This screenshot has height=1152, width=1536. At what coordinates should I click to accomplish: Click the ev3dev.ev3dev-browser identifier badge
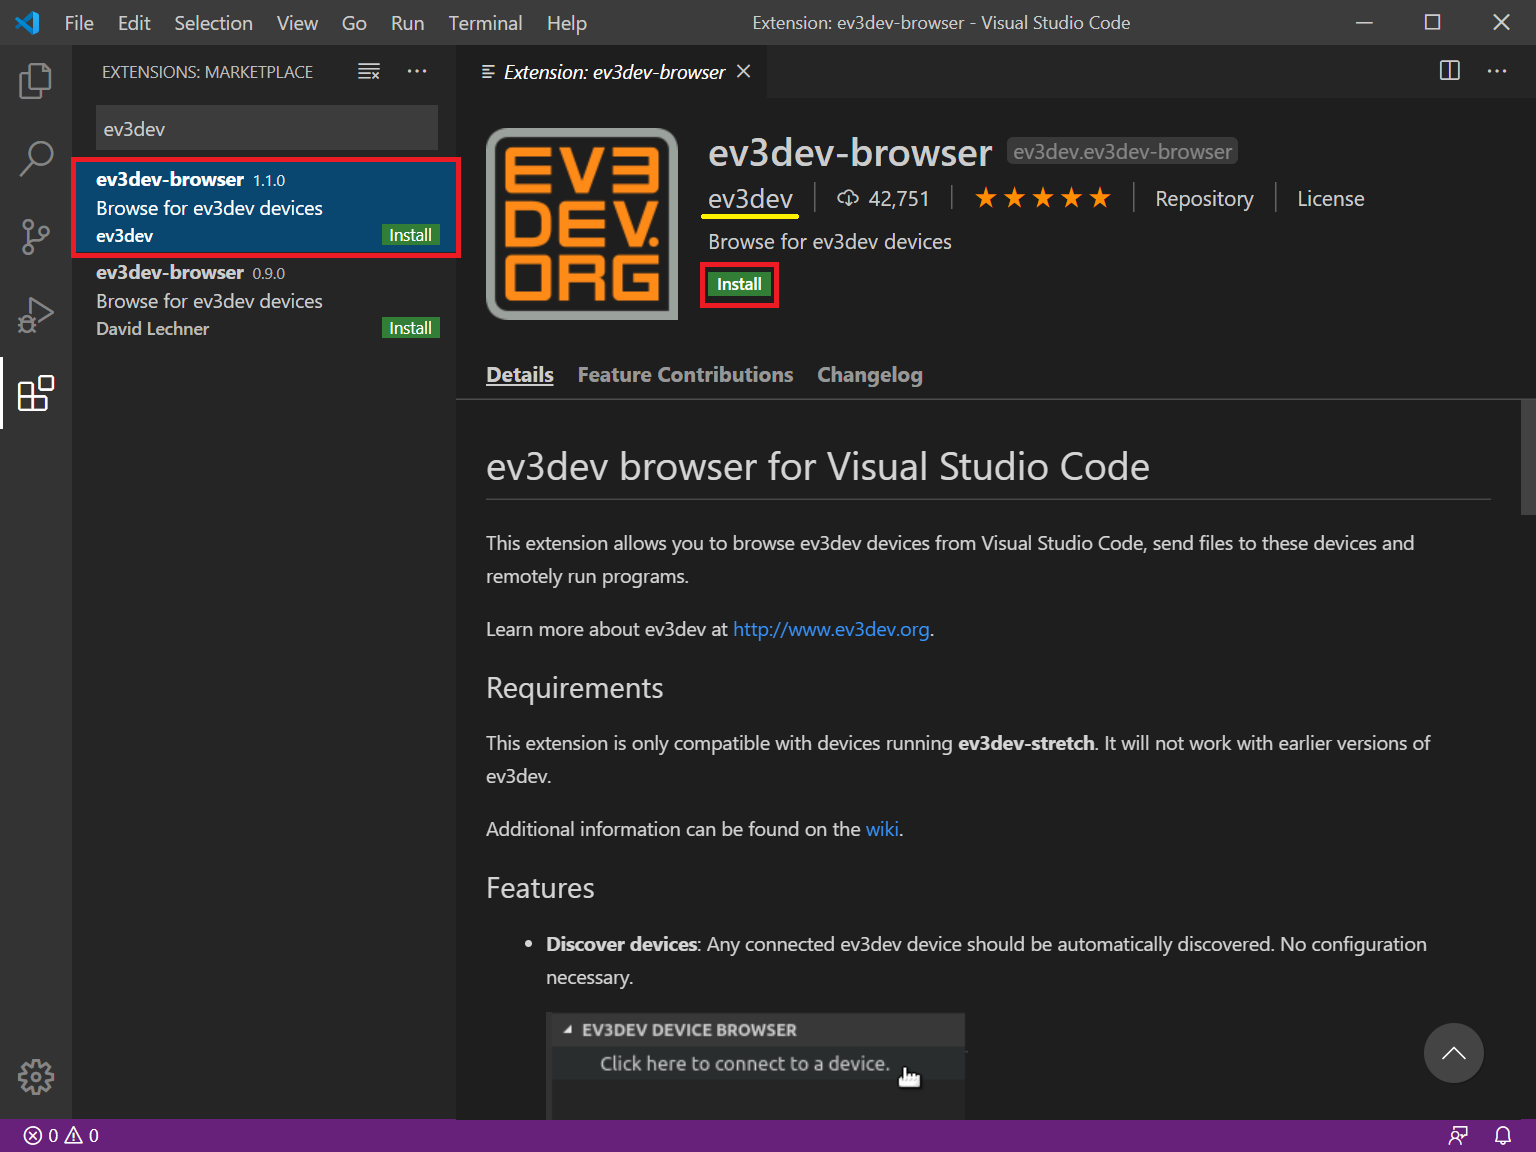click(1122, 151)
